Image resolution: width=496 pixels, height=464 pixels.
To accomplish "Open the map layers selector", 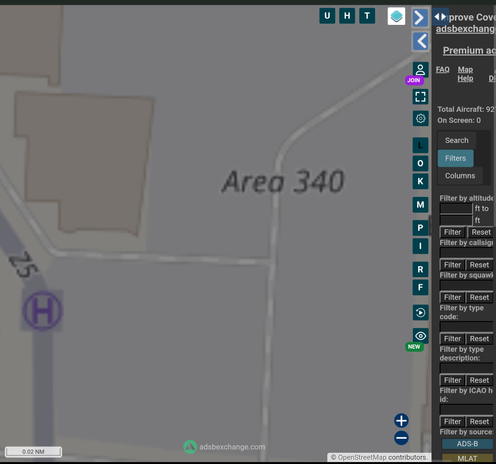I will [x=396, y=16].
